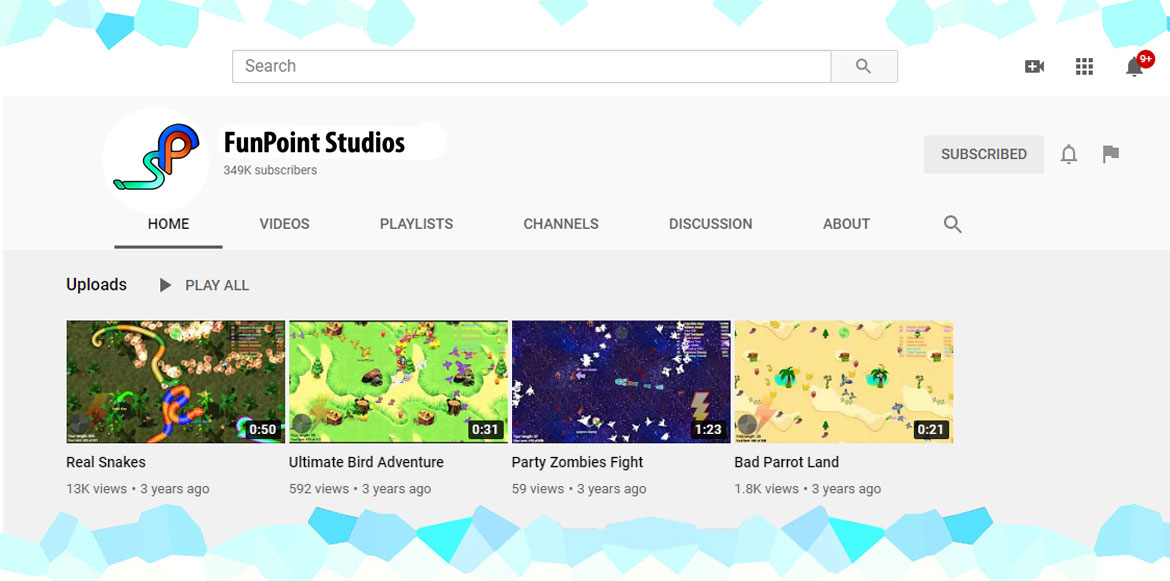
Task: Open the apps grid icon
Action: (1084, 66)
